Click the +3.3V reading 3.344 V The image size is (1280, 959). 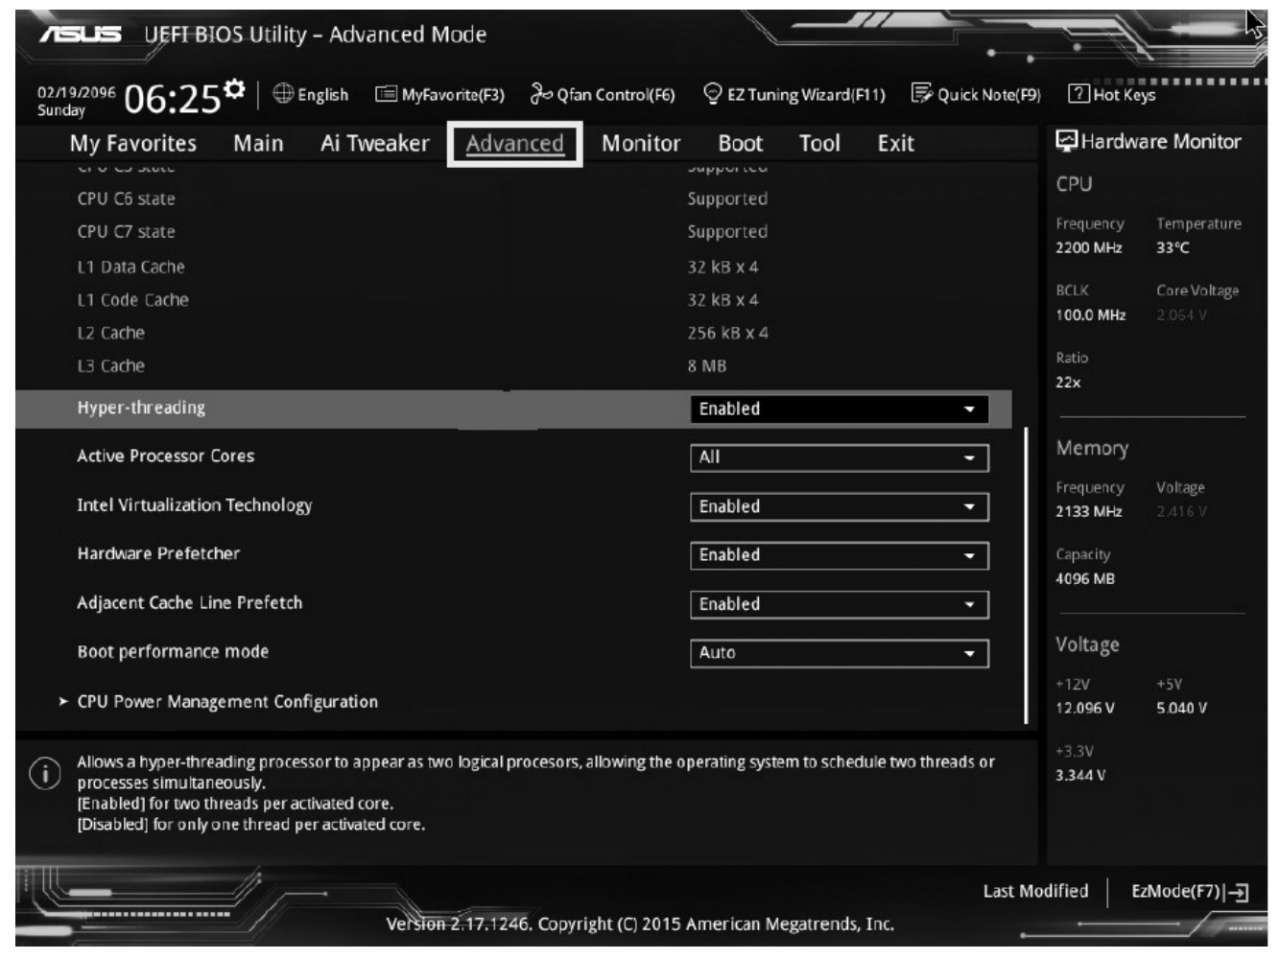coord(1081,775)
